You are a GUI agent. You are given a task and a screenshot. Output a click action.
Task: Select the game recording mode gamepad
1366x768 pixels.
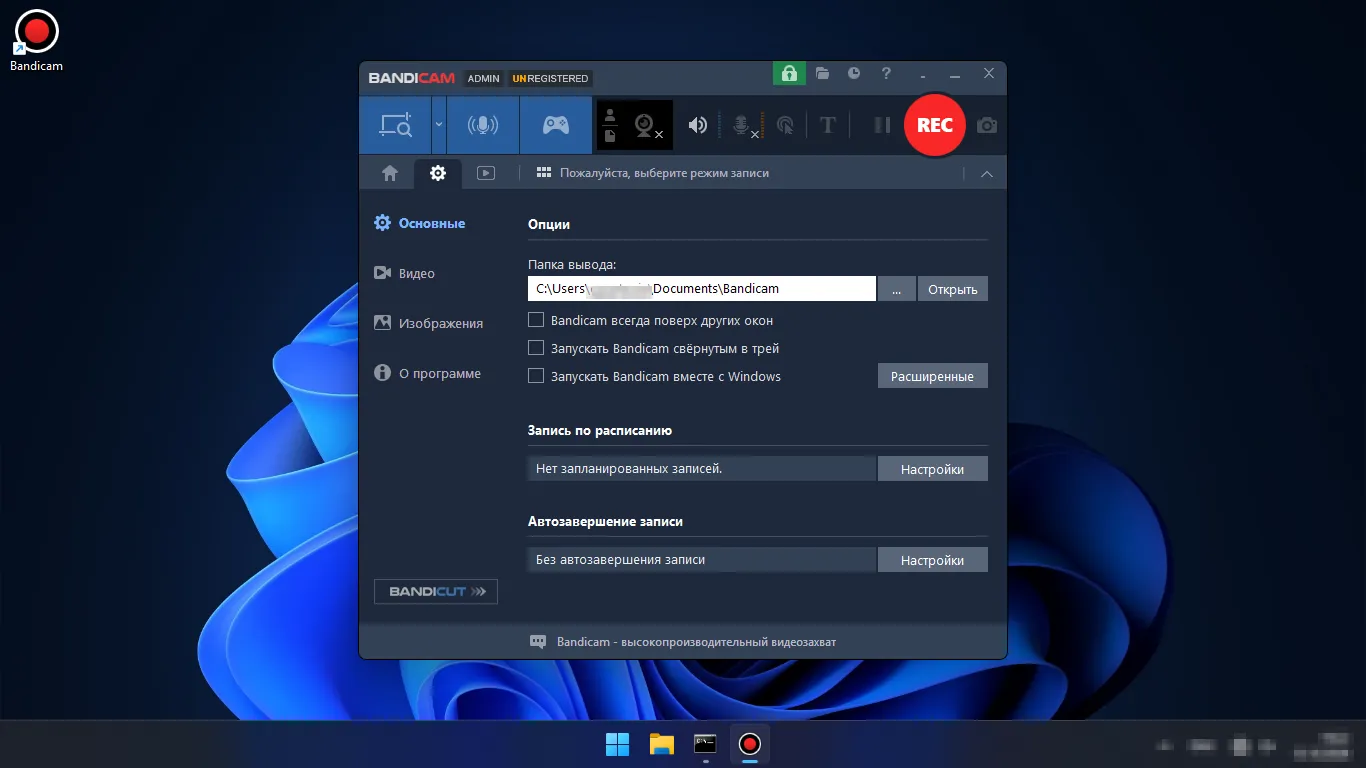click(556, 125)
